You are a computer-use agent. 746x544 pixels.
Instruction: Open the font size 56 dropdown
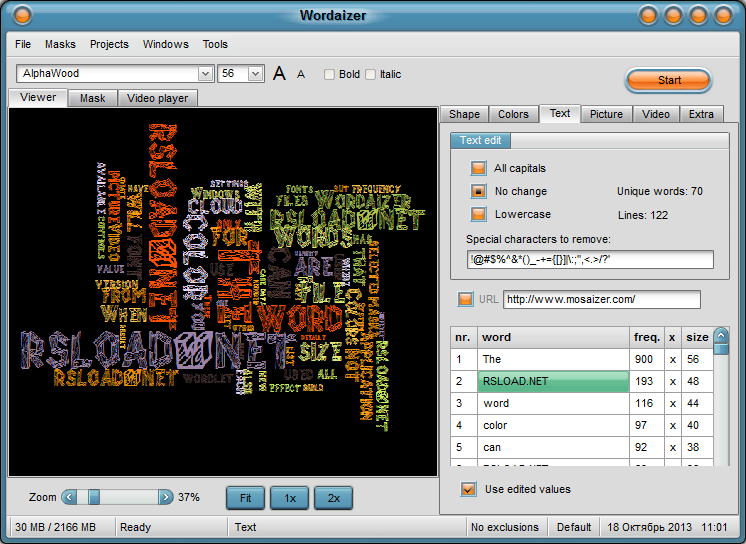255,74
